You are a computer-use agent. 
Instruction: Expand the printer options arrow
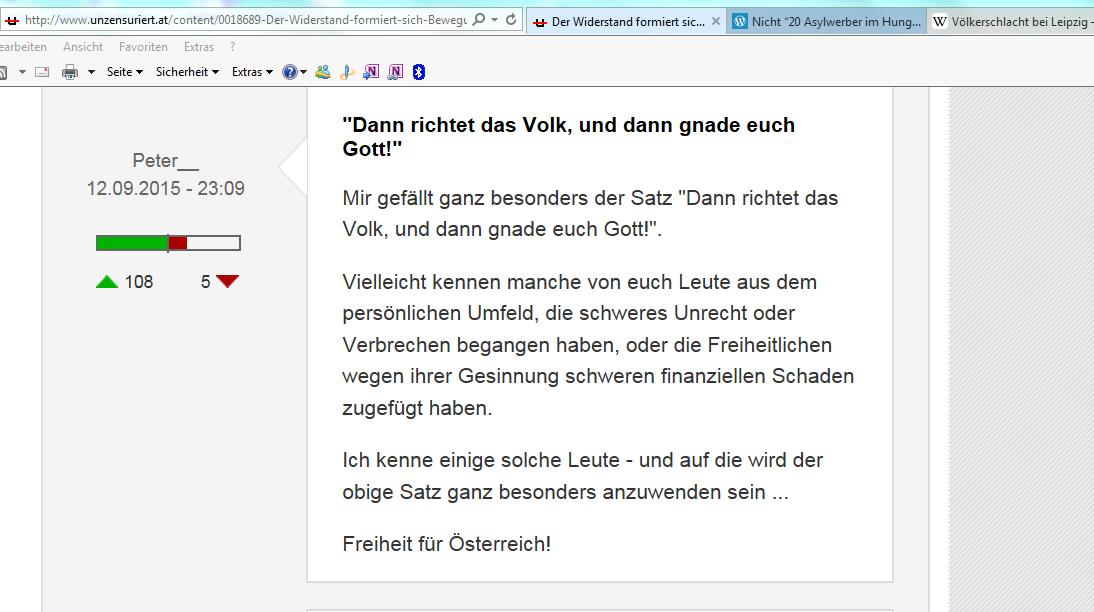[91, 72]
